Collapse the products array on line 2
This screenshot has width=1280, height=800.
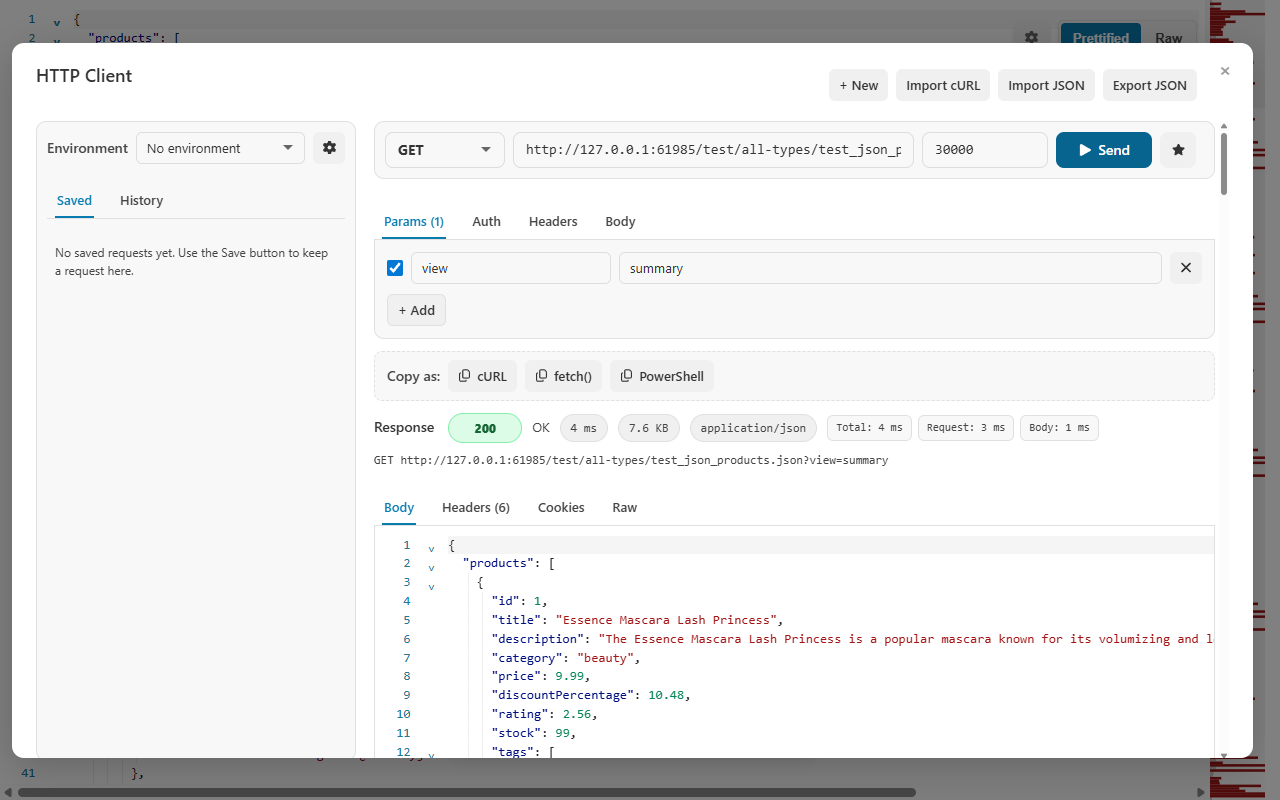click(x=431, y=566)
